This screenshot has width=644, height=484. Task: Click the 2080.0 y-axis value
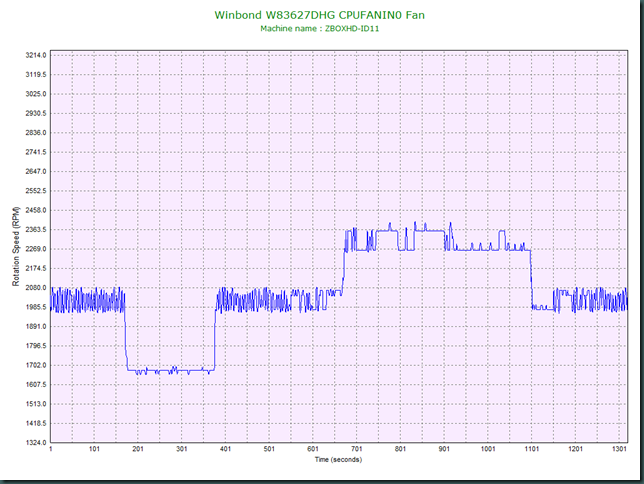(x=36, y=288)
